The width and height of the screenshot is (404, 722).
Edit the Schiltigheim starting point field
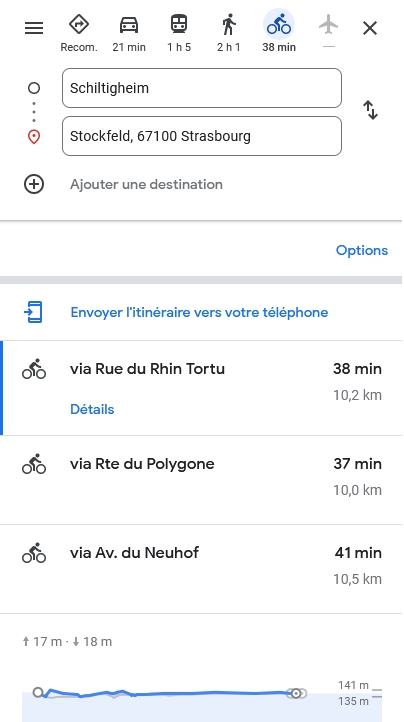click(x=202, y=88)
